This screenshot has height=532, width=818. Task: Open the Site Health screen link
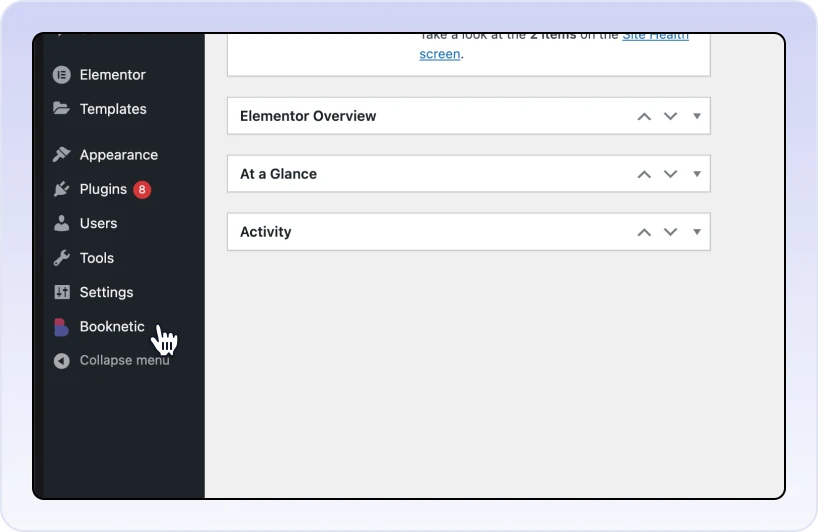coord(440,54)
